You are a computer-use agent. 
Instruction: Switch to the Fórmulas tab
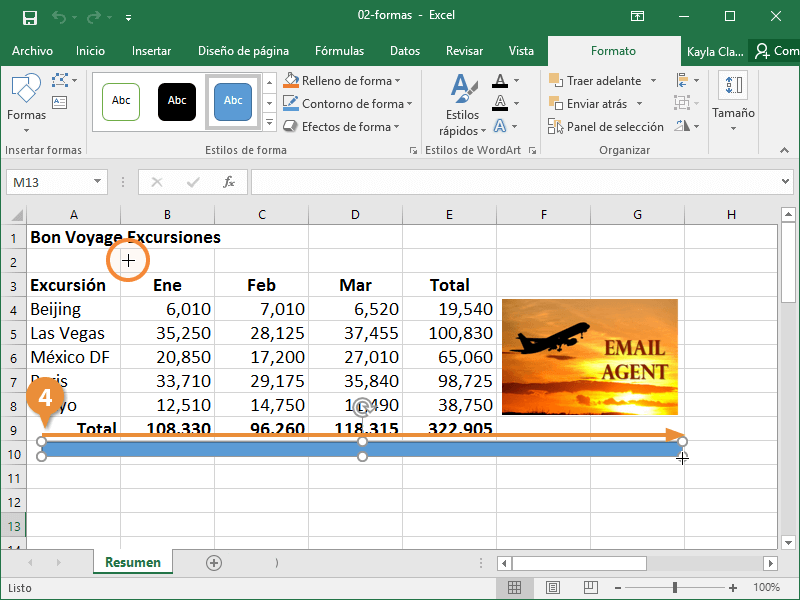coord(339,51)
